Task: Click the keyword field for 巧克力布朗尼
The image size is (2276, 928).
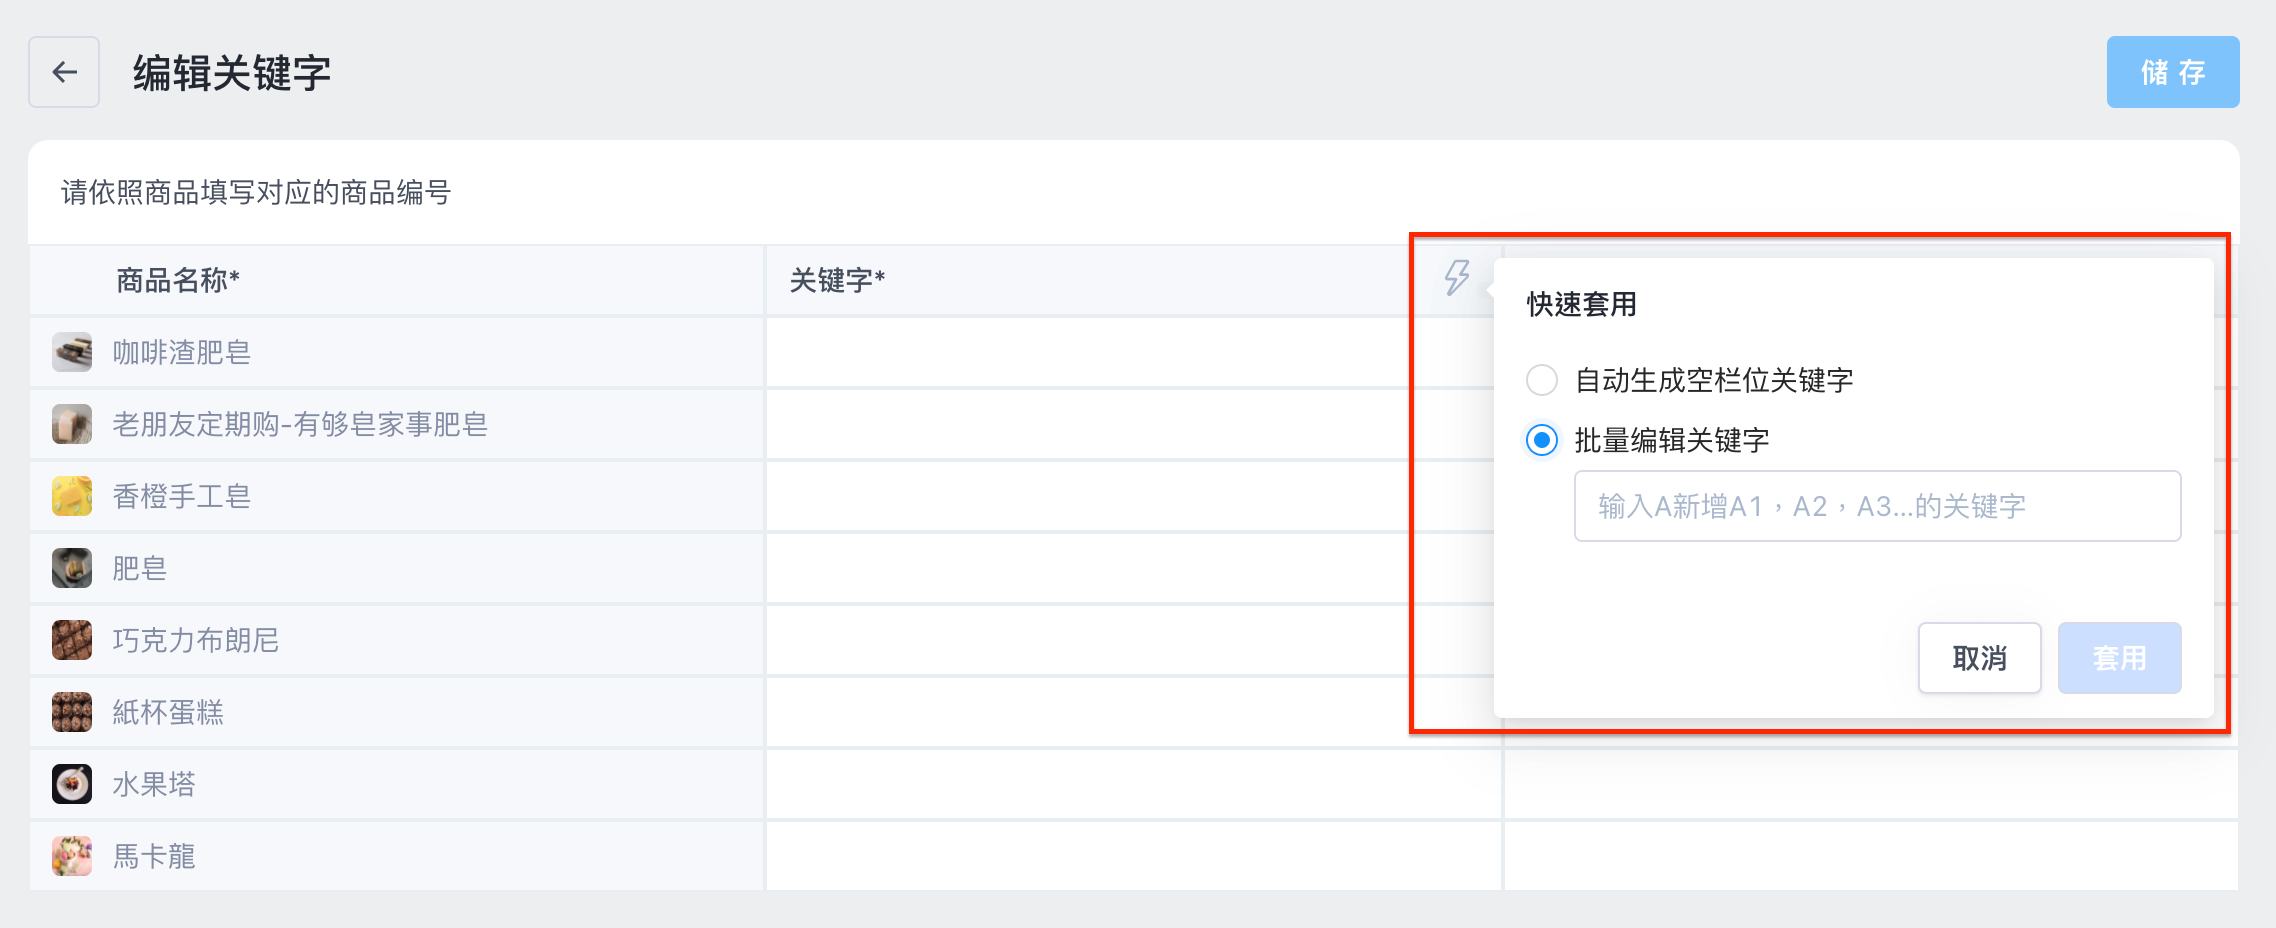Action: click(x=1133, y=640)
